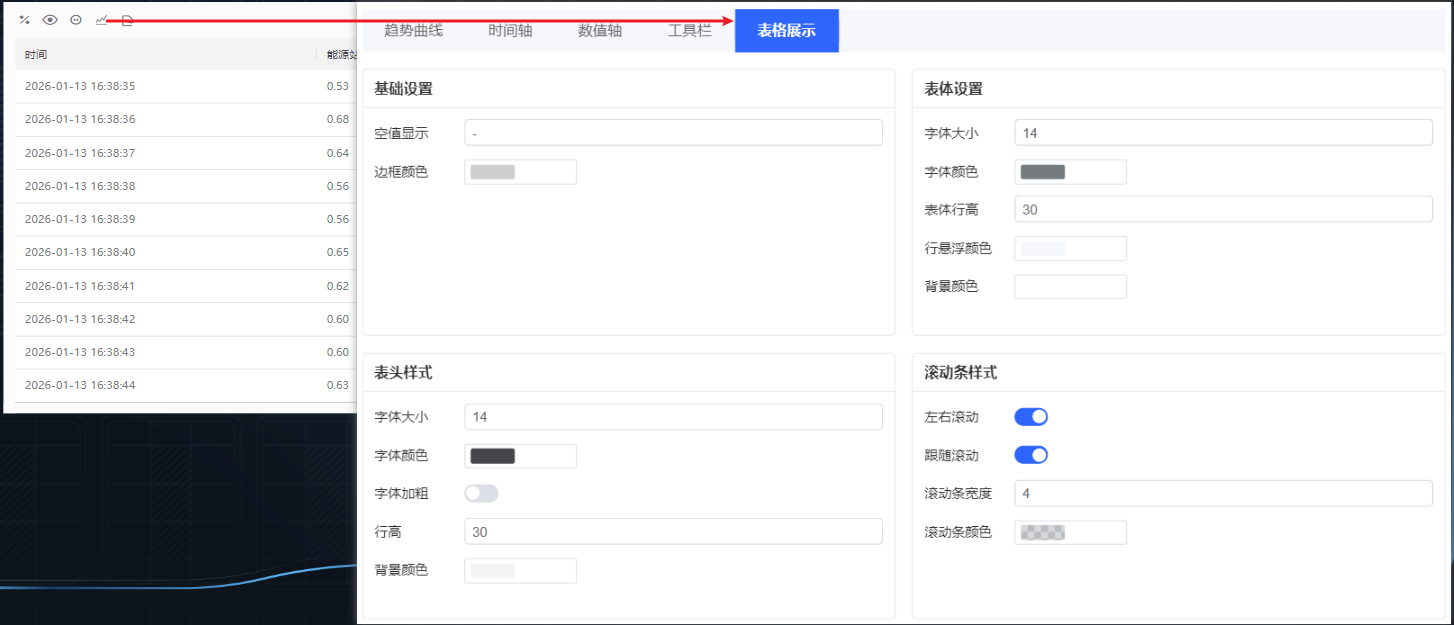Click the document export icon
The image size is (1454, 625).
click(127, 20)
